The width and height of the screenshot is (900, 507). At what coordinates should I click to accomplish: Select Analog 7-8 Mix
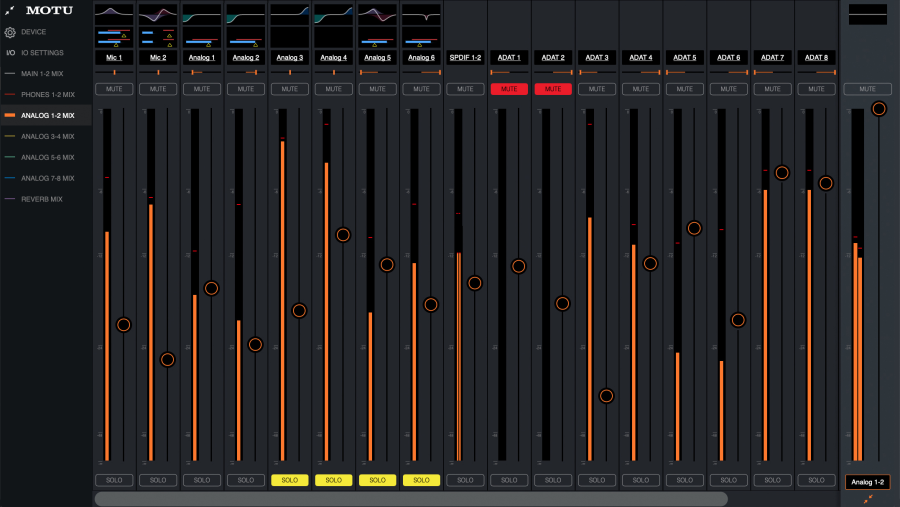(x=48, y=179)
